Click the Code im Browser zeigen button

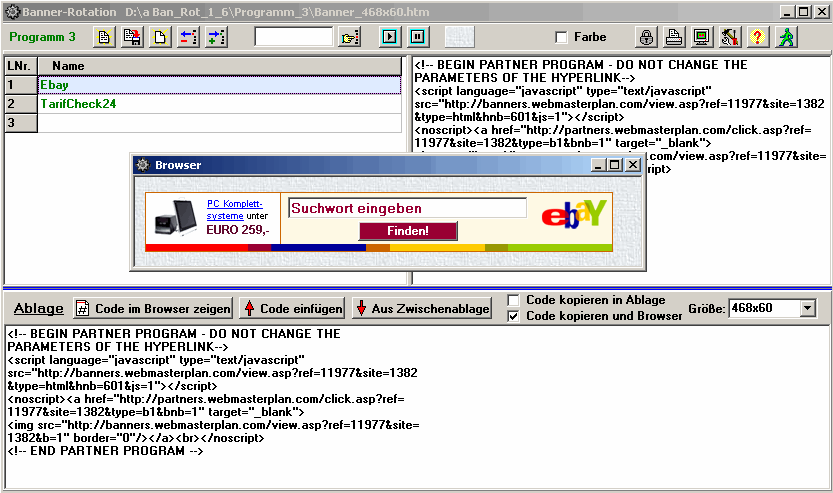click(x=153, y=309)
